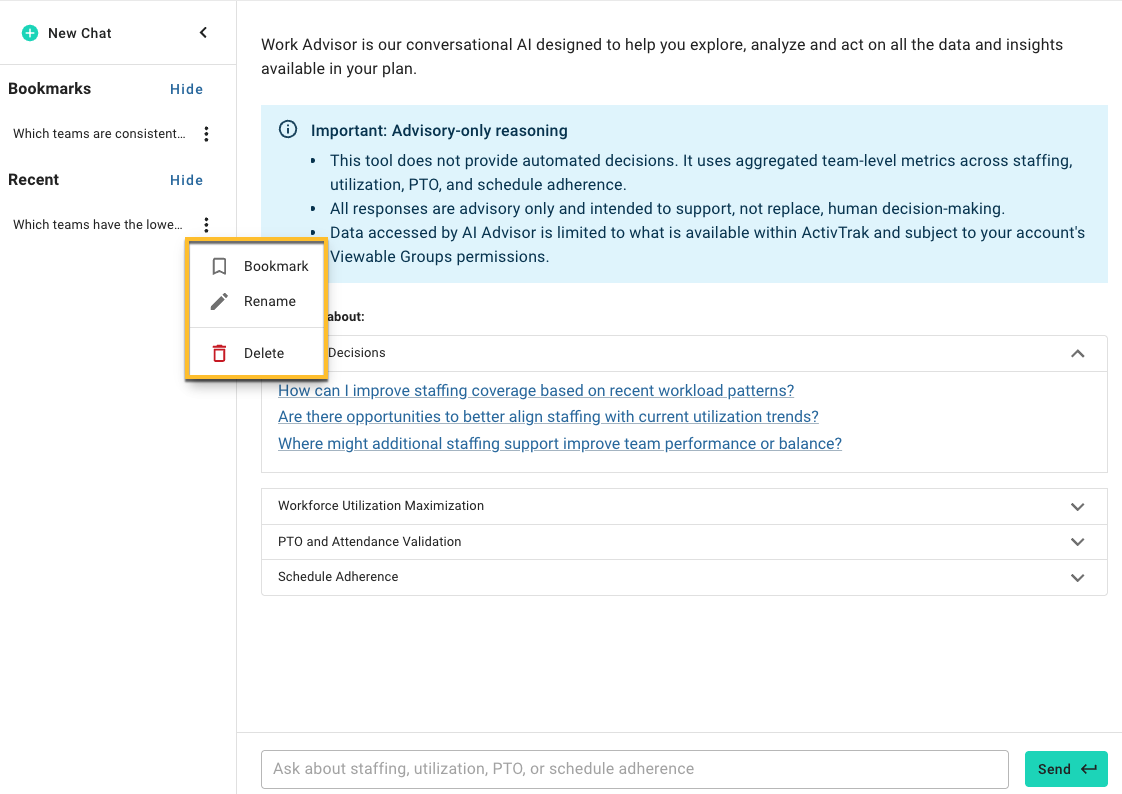
Task: Click the bookmark outline icon in menu
Action: (x=220, y=266)
